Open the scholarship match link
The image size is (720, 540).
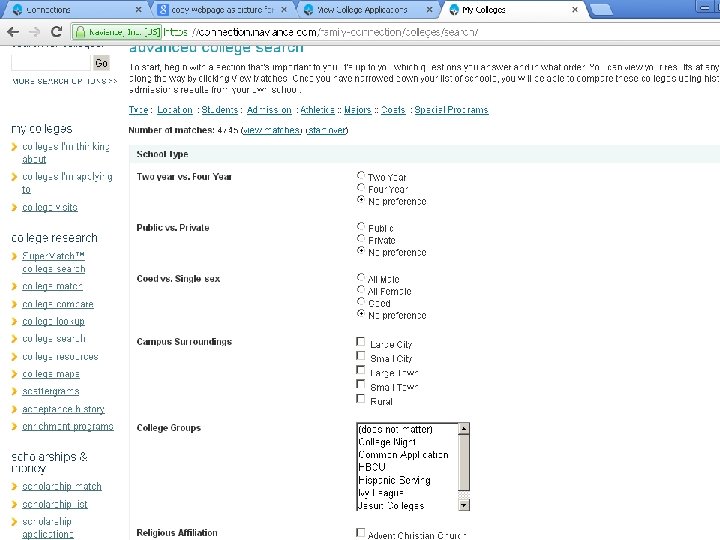(62, 486)
